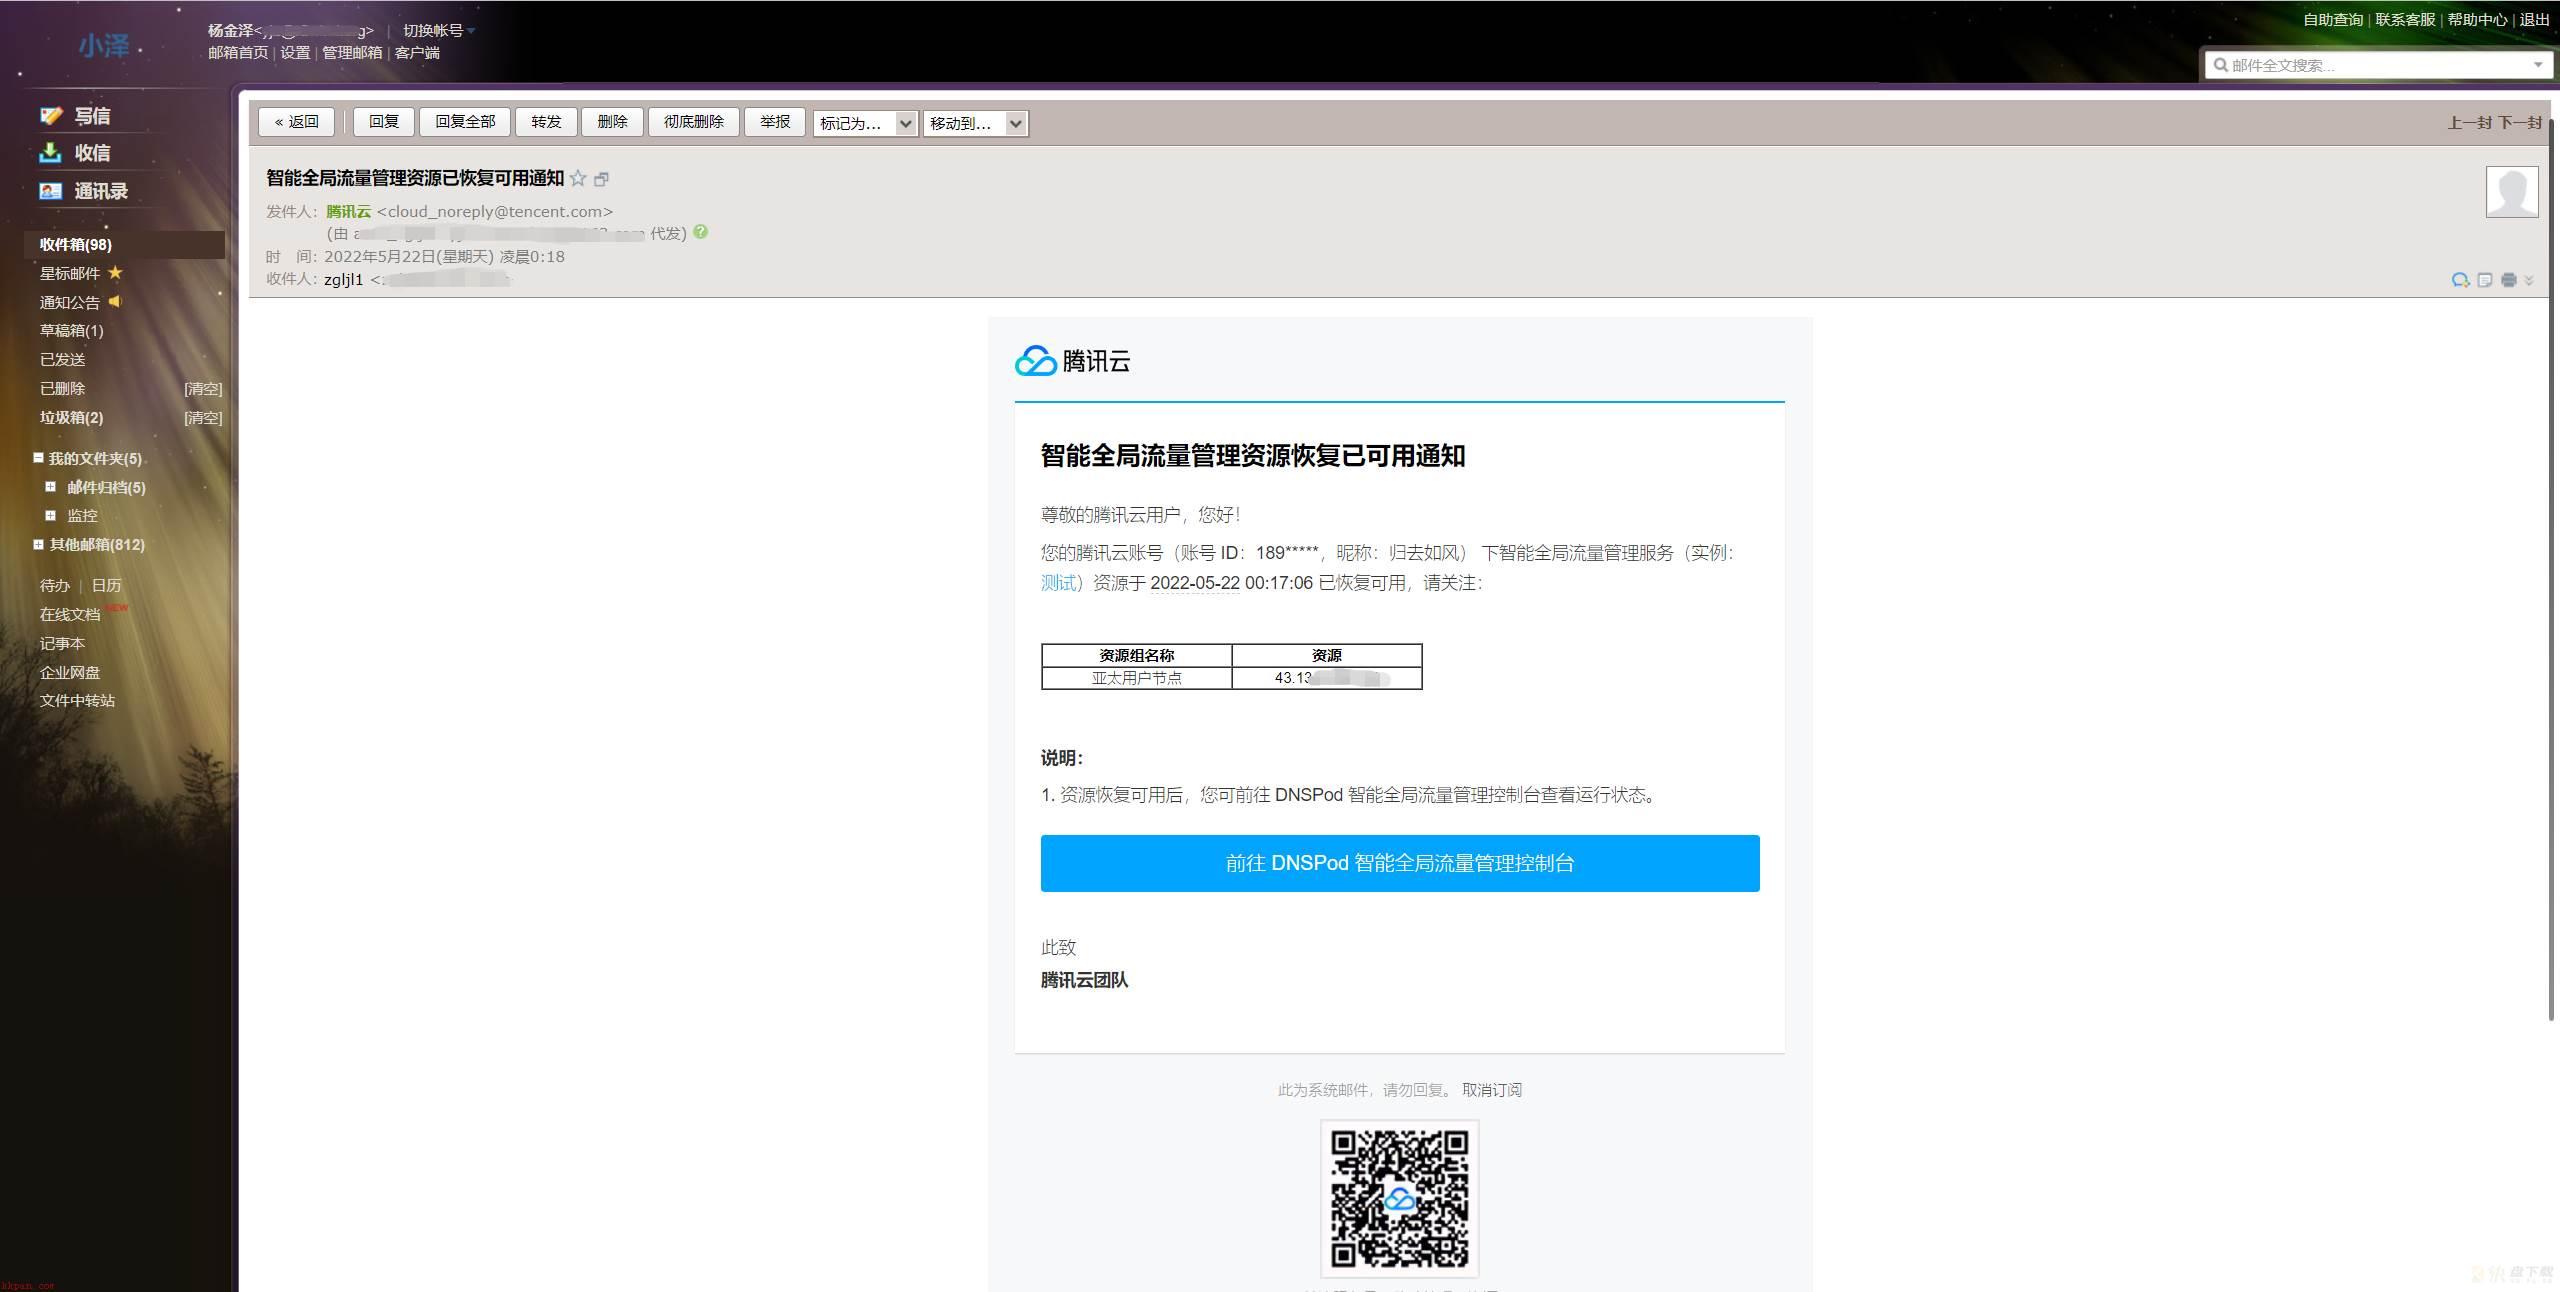Click 联系客服 top link
This screenshot has width=2560, height=1292.
coord(2405,20)
